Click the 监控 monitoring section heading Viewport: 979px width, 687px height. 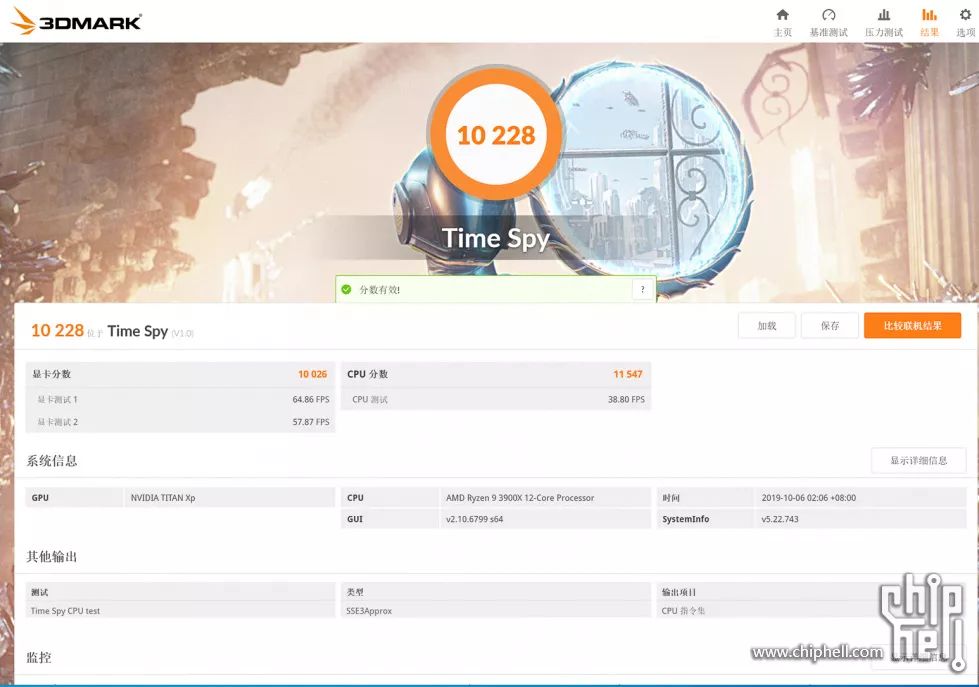point(39,657)
